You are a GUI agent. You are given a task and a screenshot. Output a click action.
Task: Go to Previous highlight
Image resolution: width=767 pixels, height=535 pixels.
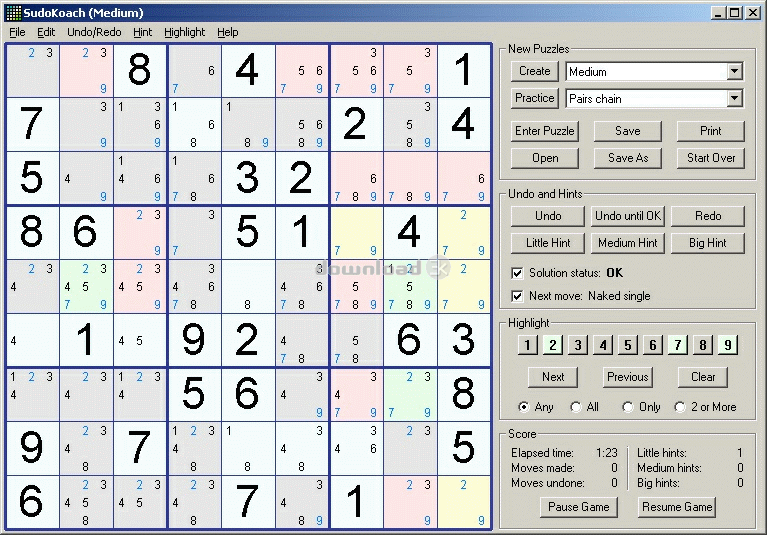point(628,377)
